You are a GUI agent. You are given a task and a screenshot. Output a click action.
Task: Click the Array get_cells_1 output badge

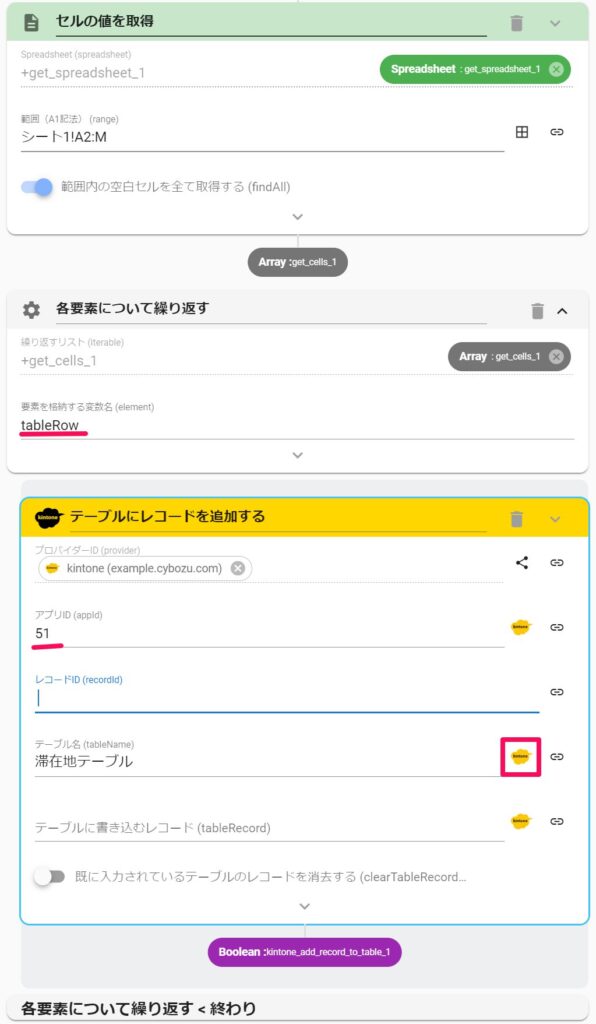[298, 262]
